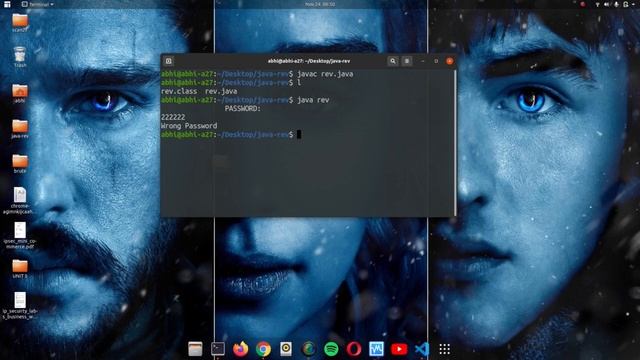Launch Spotify from the dock
This screenshot has height=360, width=640.
point(331,349)
